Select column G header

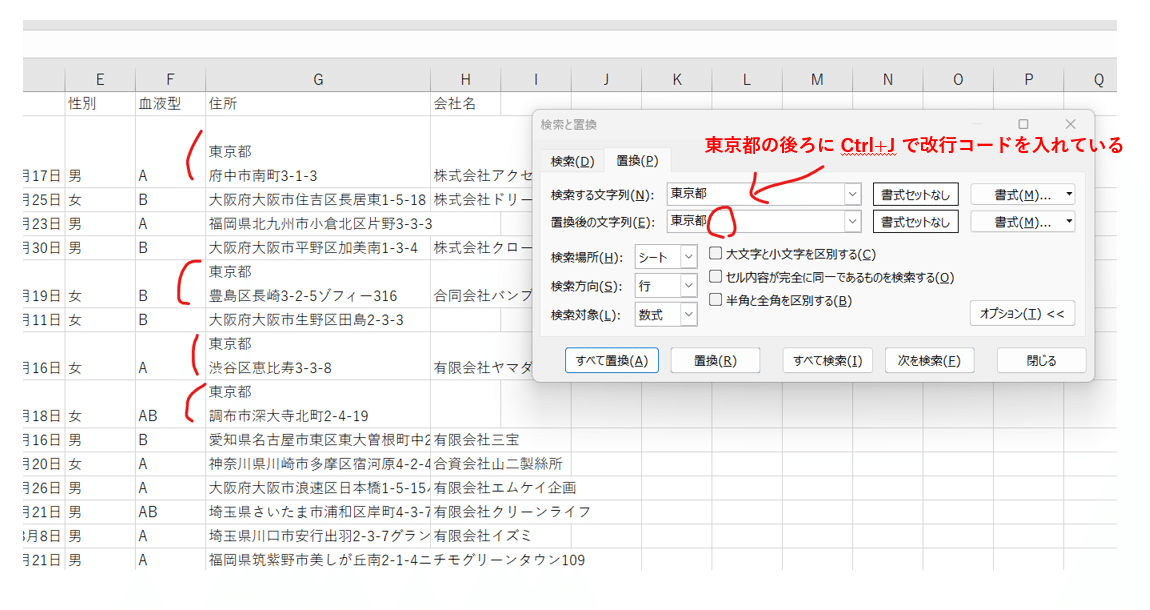coord(318,79)
